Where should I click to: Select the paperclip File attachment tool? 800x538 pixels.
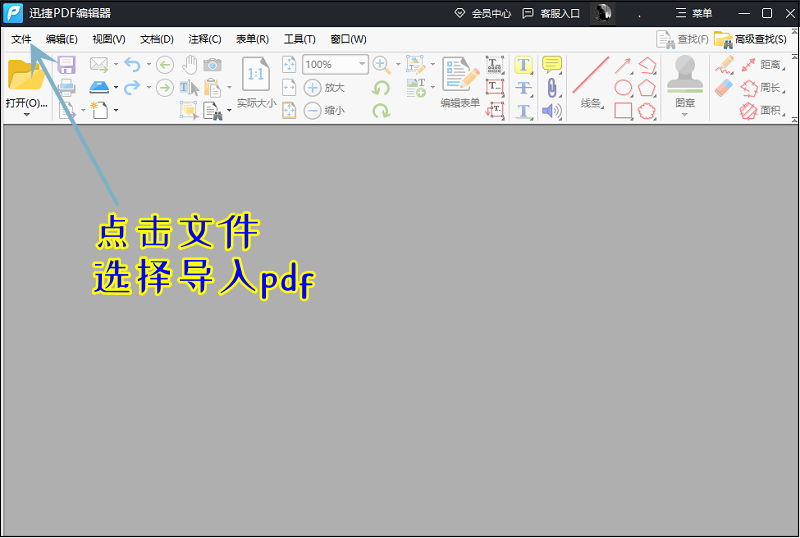[x=552, y=88]
